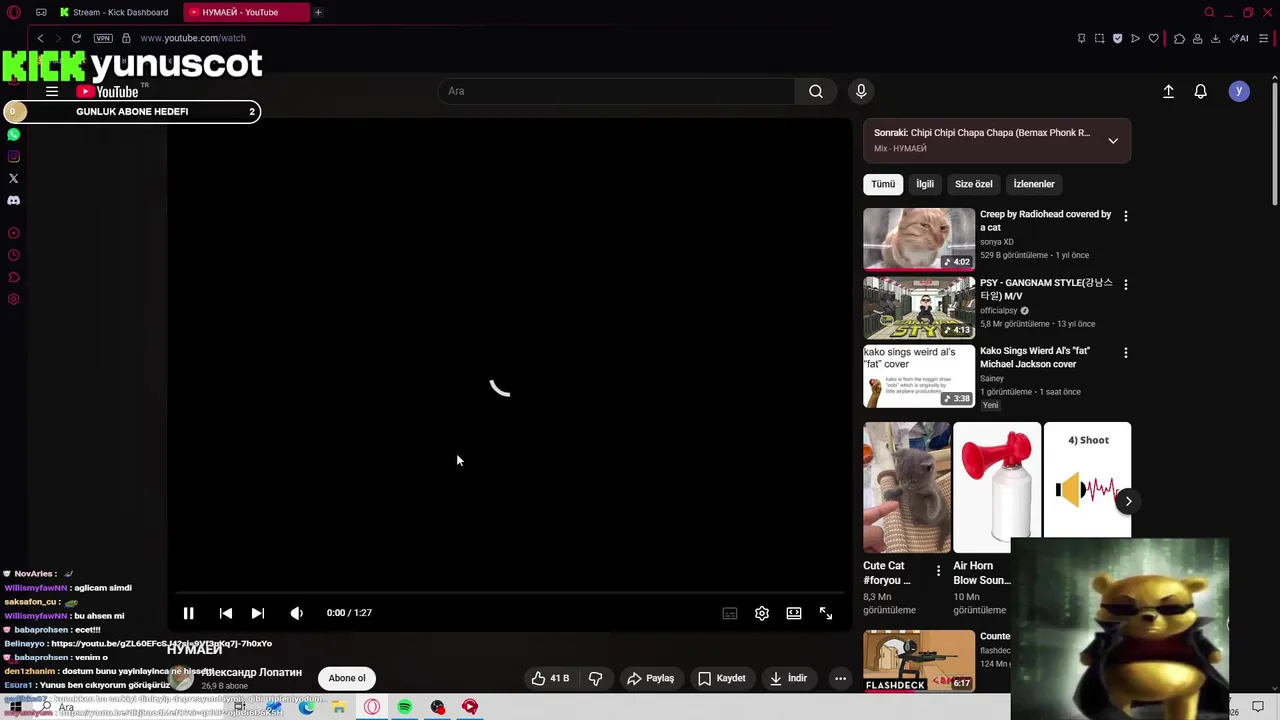Open options for PSY Gangnam Style video
This screenshot has width=1280, height=720.
pyautogui.click(x=1126, y=284)
